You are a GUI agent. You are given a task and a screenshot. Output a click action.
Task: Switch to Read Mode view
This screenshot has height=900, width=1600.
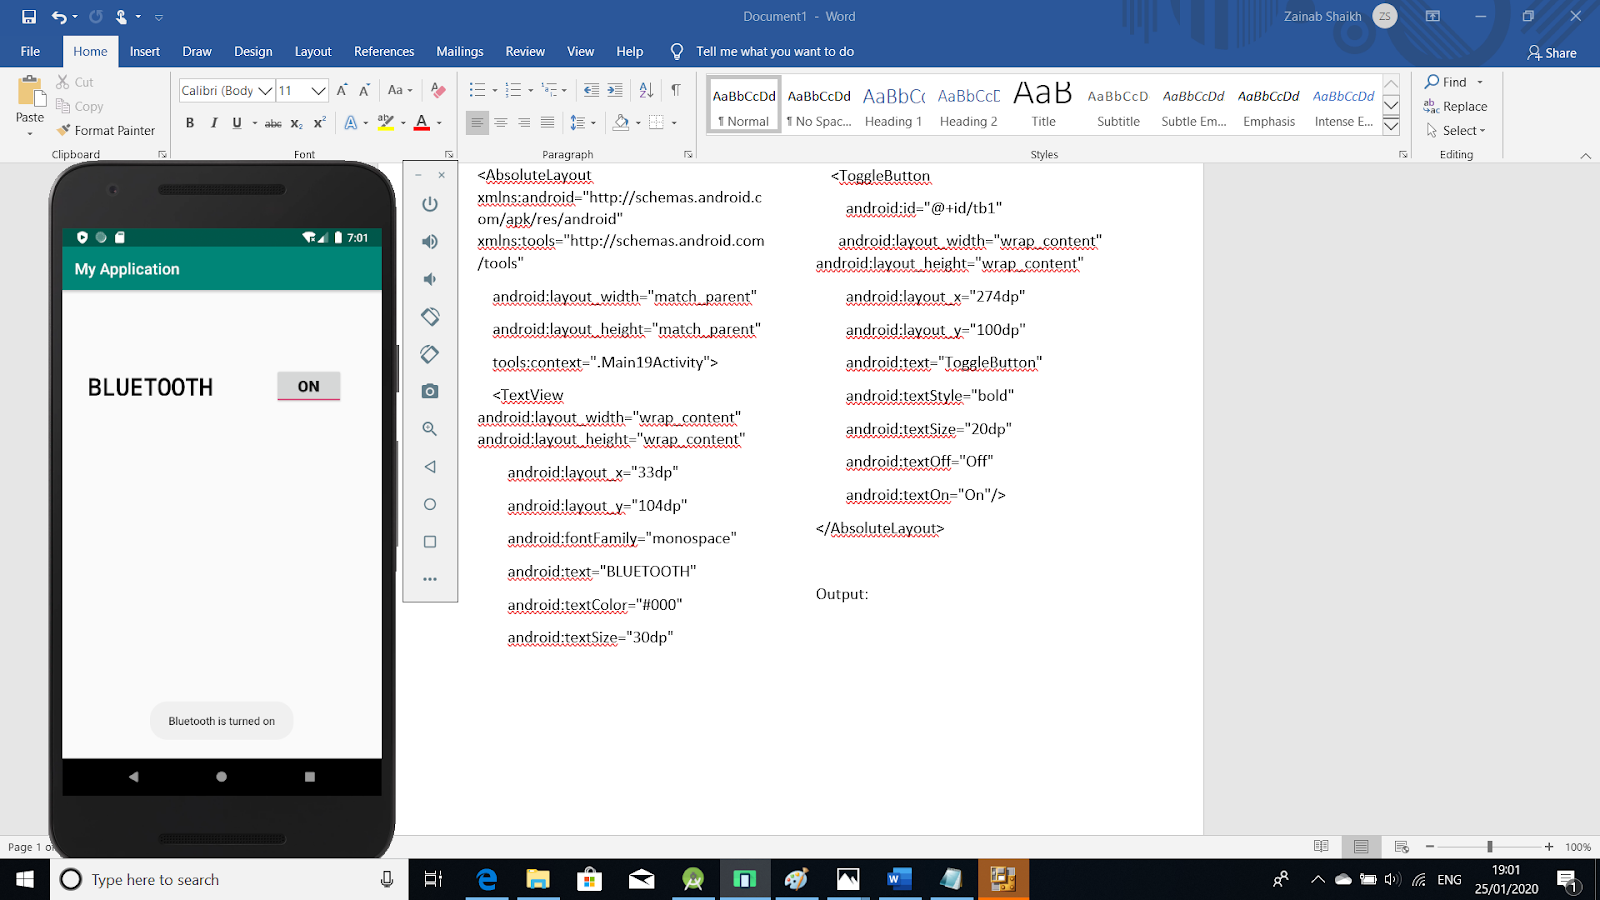pos(1321,846)
